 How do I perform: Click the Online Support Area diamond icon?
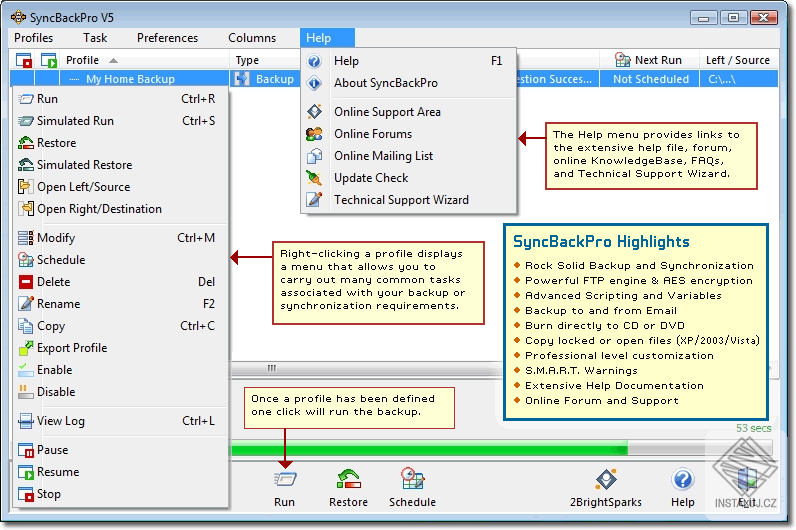pos(314,112)
